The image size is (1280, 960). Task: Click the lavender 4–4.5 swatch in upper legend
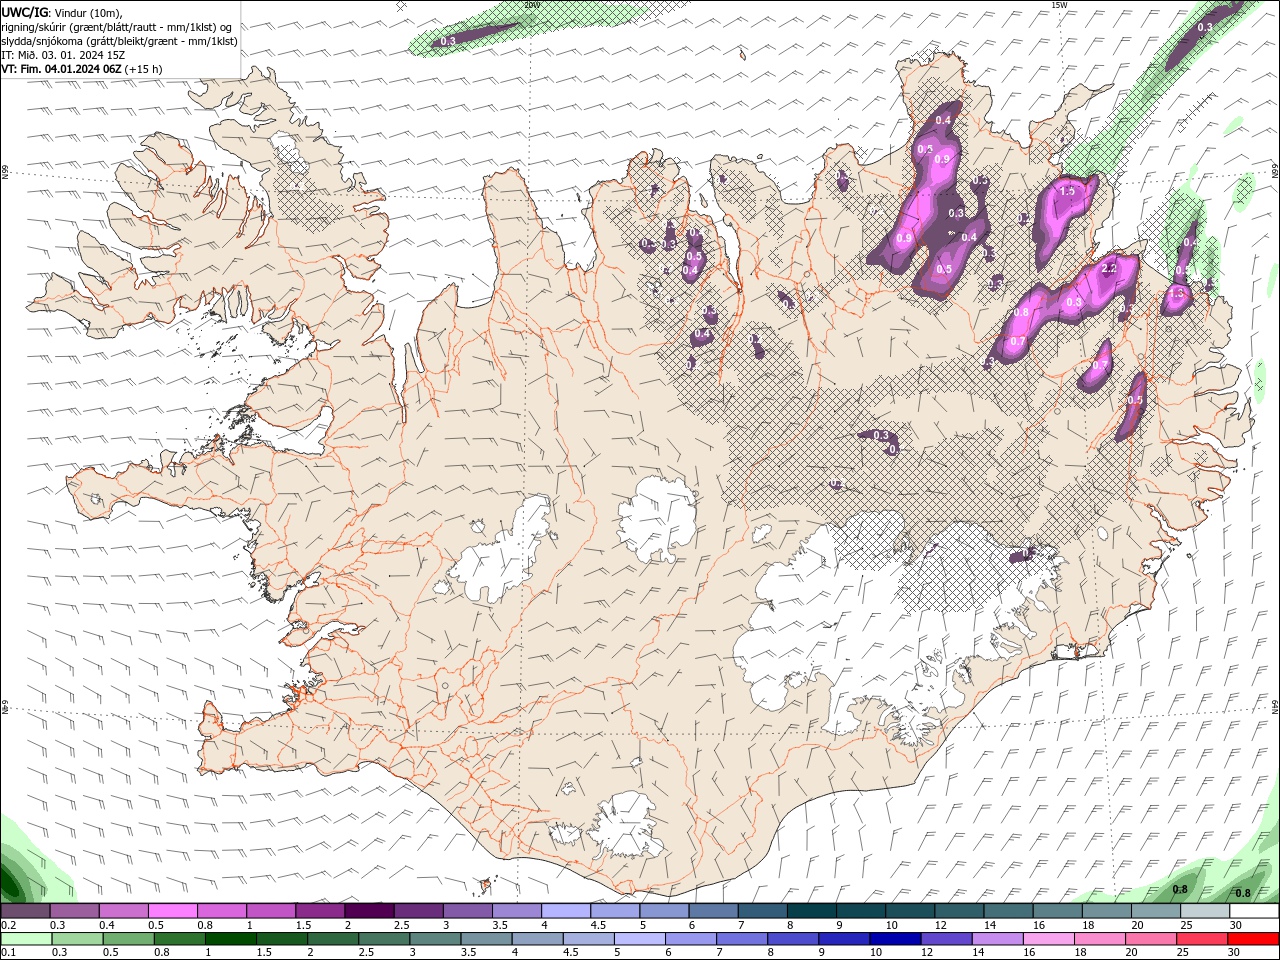coord(565,911)
